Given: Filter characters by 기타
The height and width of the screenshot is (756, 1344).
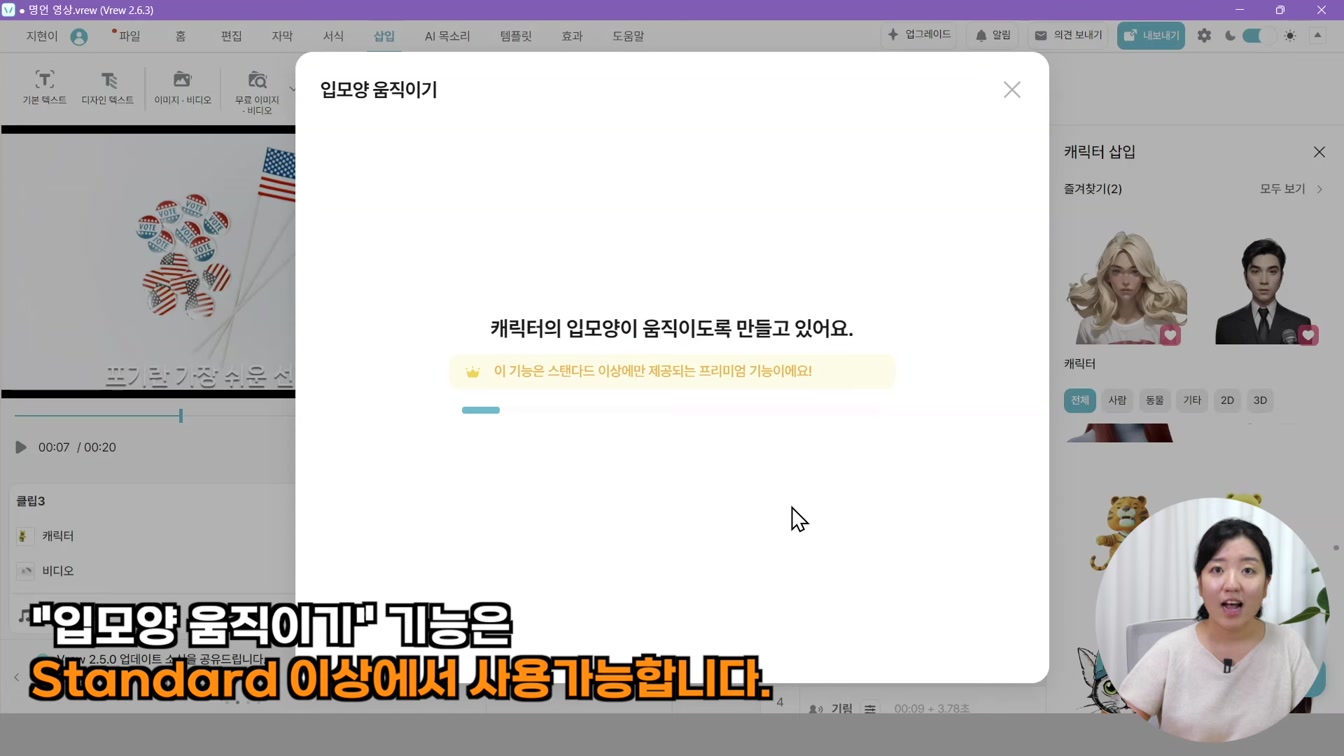Looking at the screenshot, I should pyautogui.click(x=1192, y=400).
